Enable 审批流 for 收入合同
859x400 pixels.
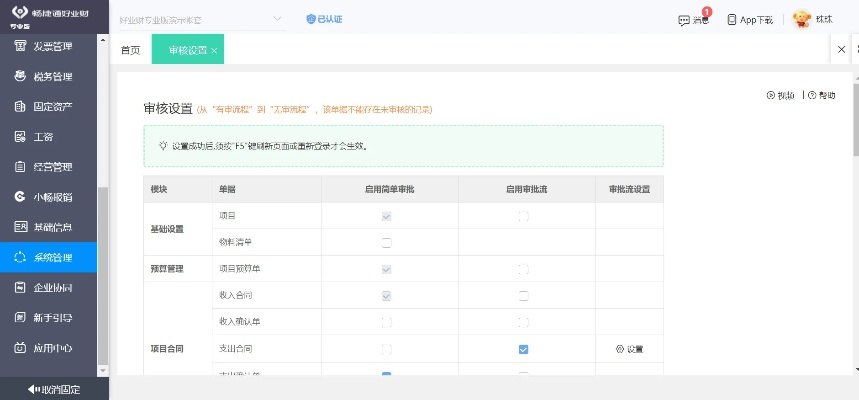tap(523, 295)
